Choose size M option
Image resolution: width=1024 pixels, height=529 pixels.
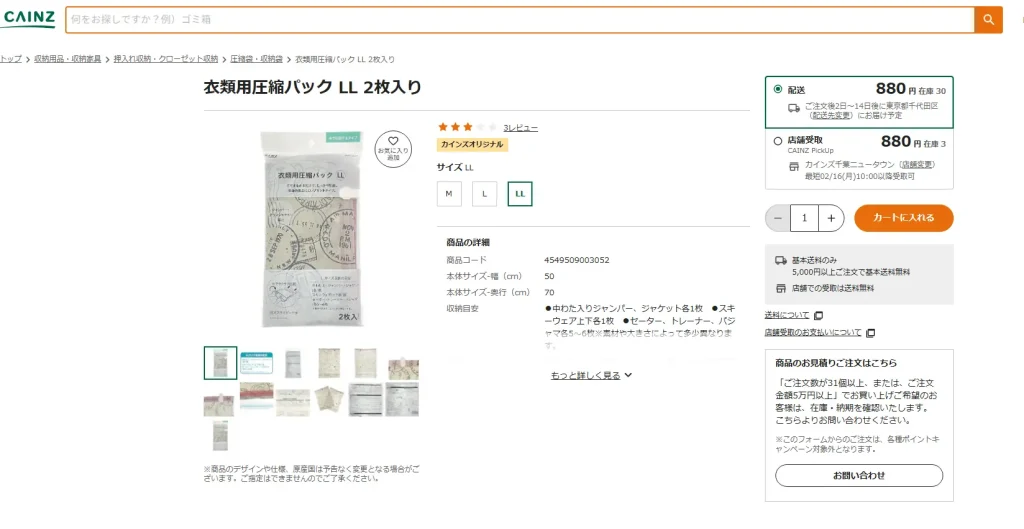[449, 193]
